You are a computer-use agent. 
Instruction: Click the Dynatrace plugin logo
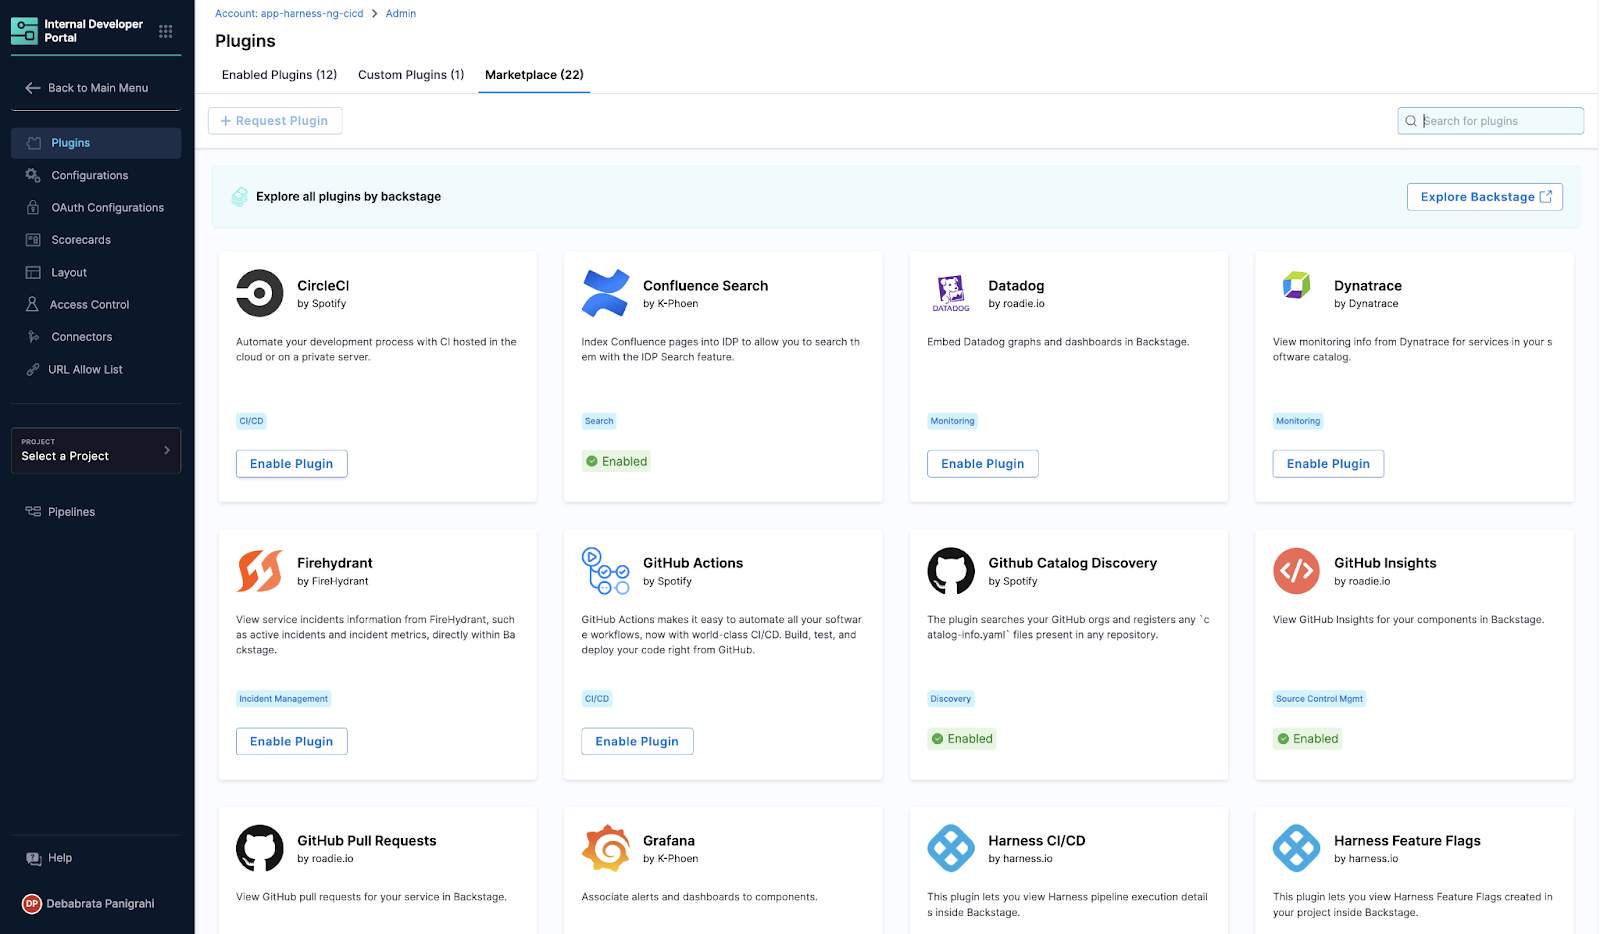pos(1296,286)
